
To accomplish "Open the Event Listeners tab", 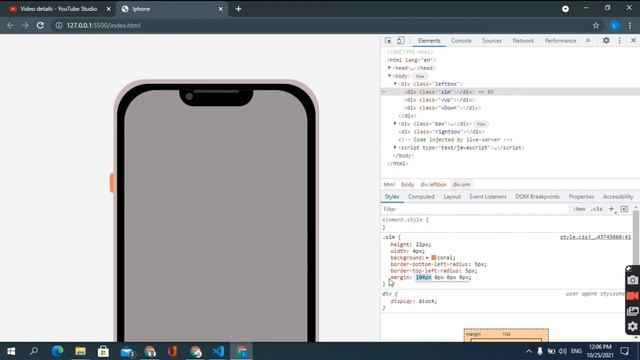I will click(488, 197).
